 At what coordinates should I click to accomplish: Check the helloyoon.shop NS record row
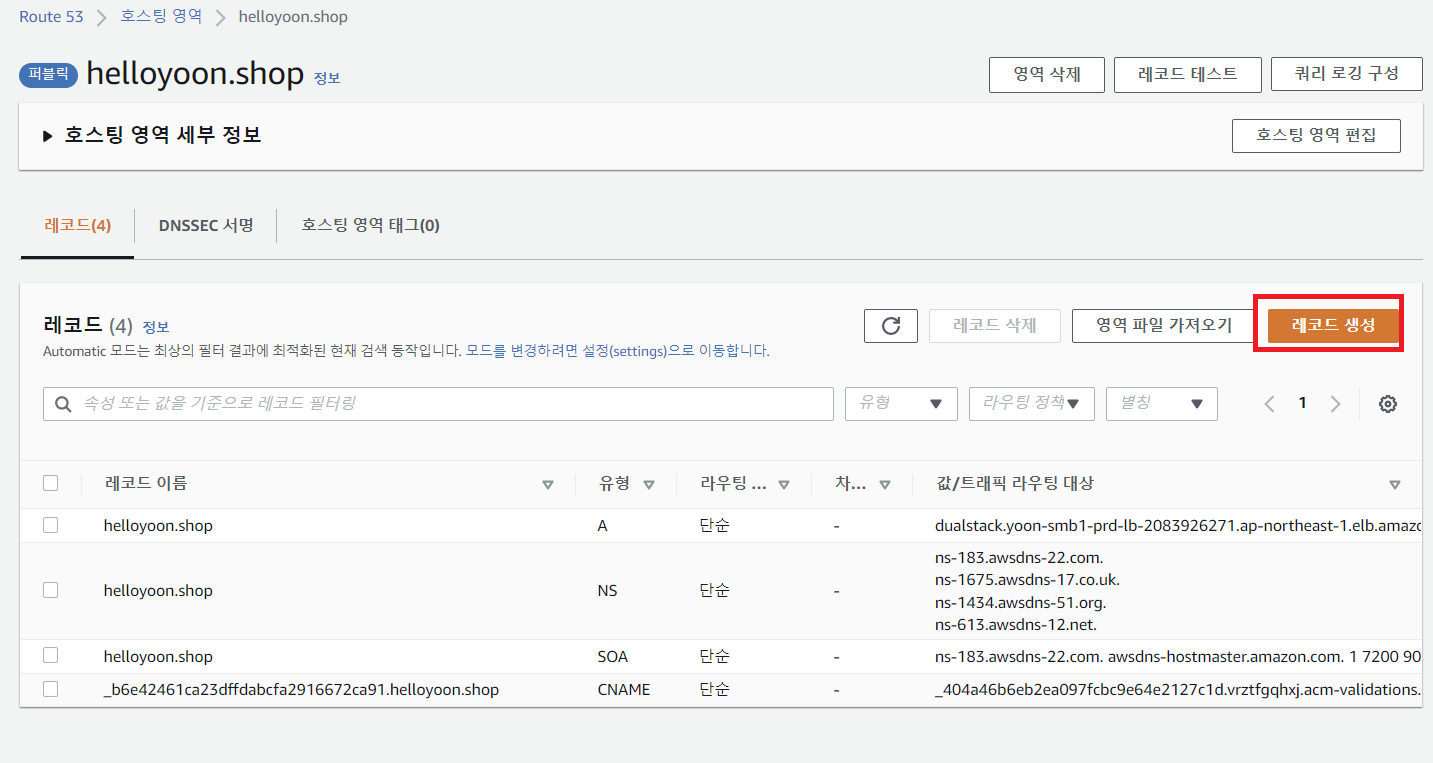click(51, 590)
